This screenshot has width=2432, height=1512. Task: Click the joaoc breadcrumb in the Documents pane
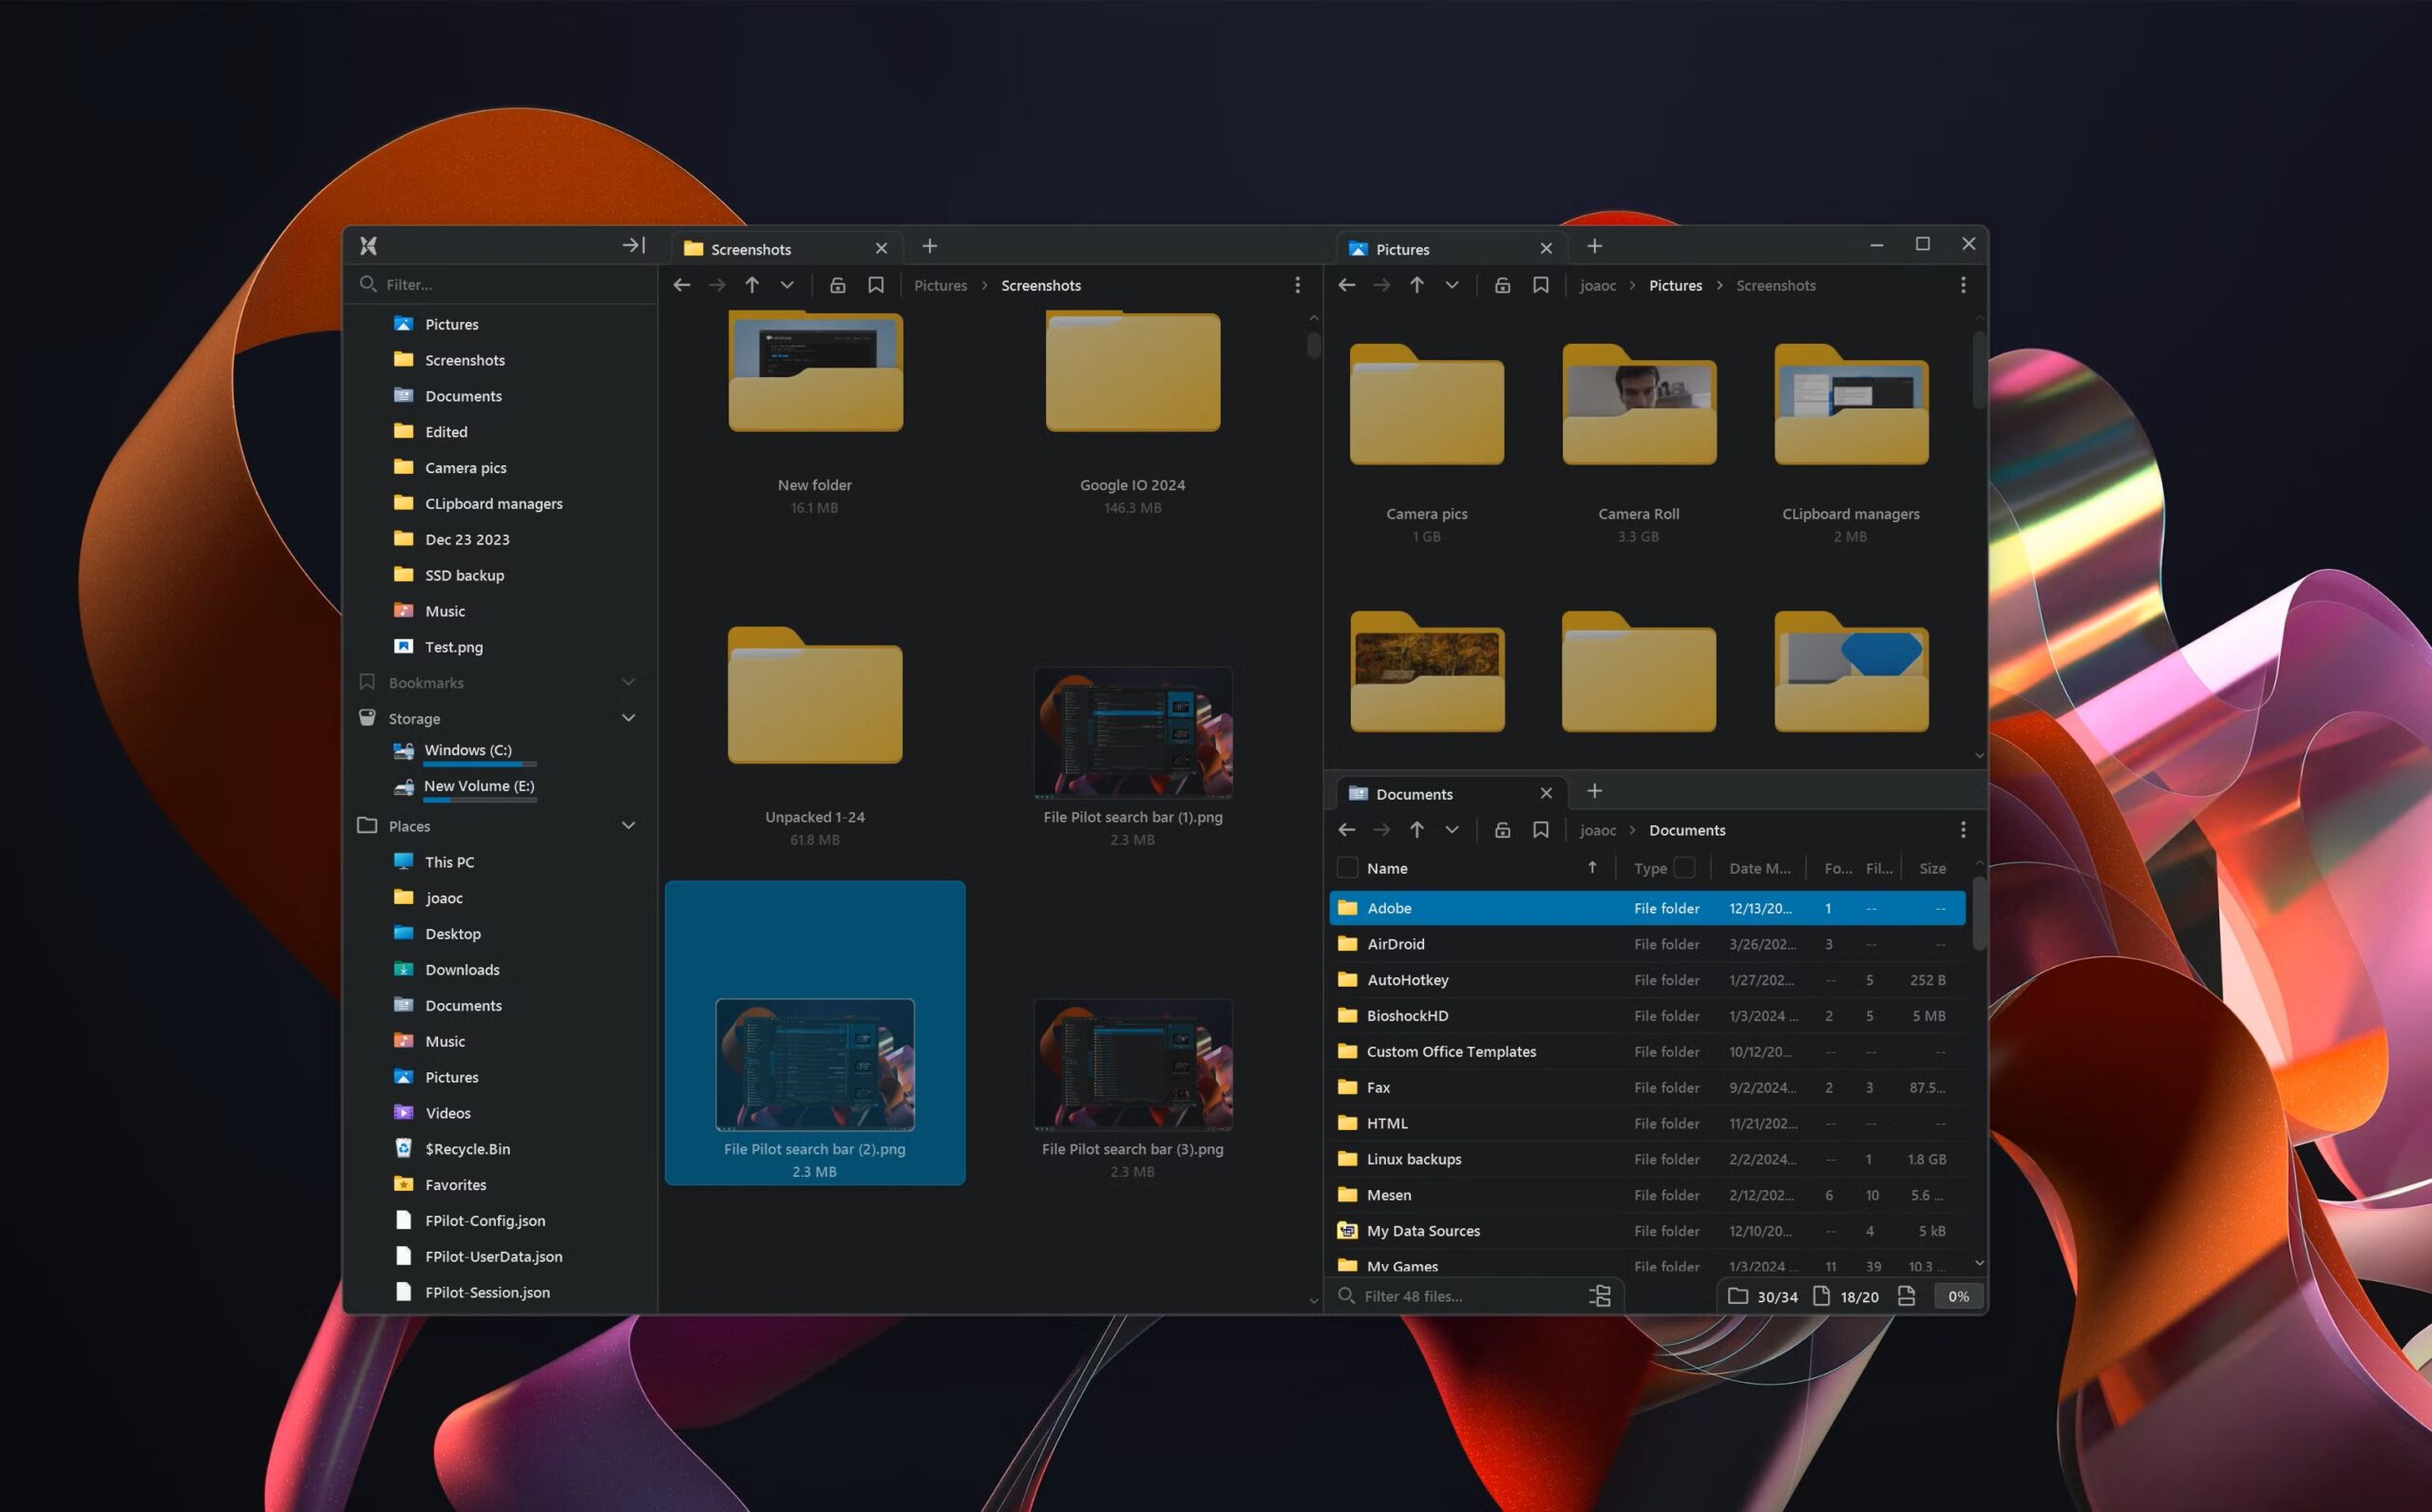pyautogui.click(x=1597, y=830)
